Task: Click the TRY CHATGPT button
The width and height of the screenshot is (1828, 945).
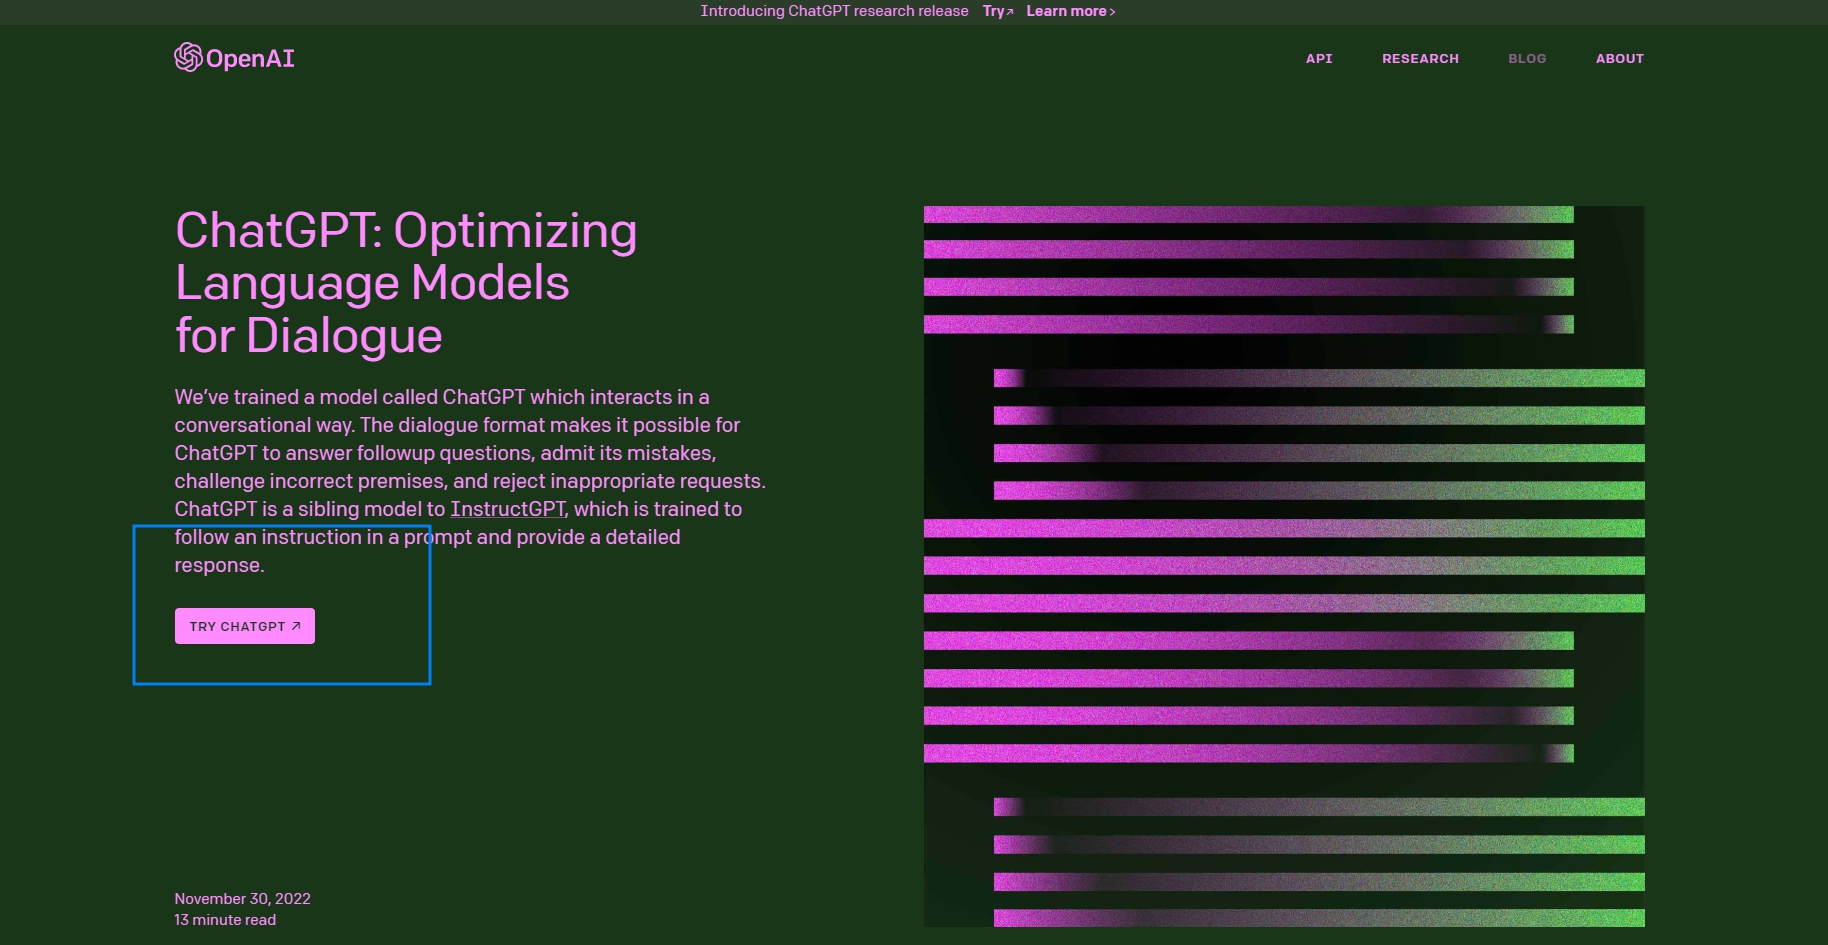Action: point(245,626)
